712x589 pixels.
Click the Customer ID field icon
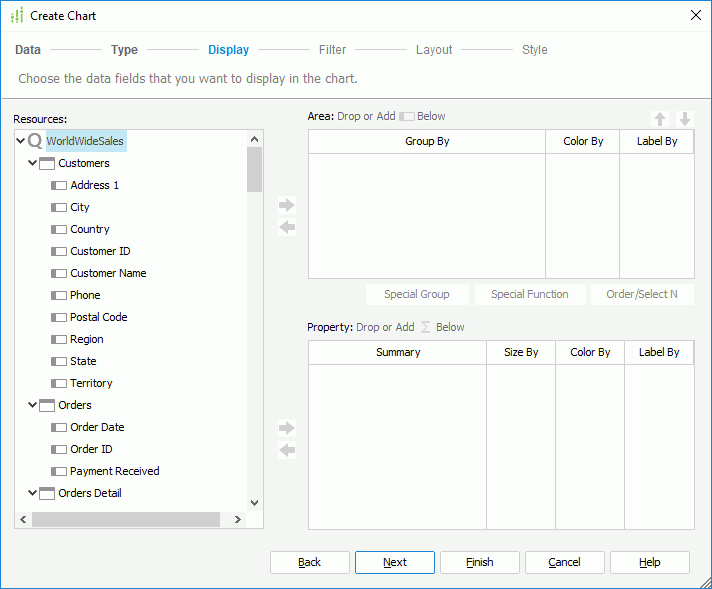point(59,251)
